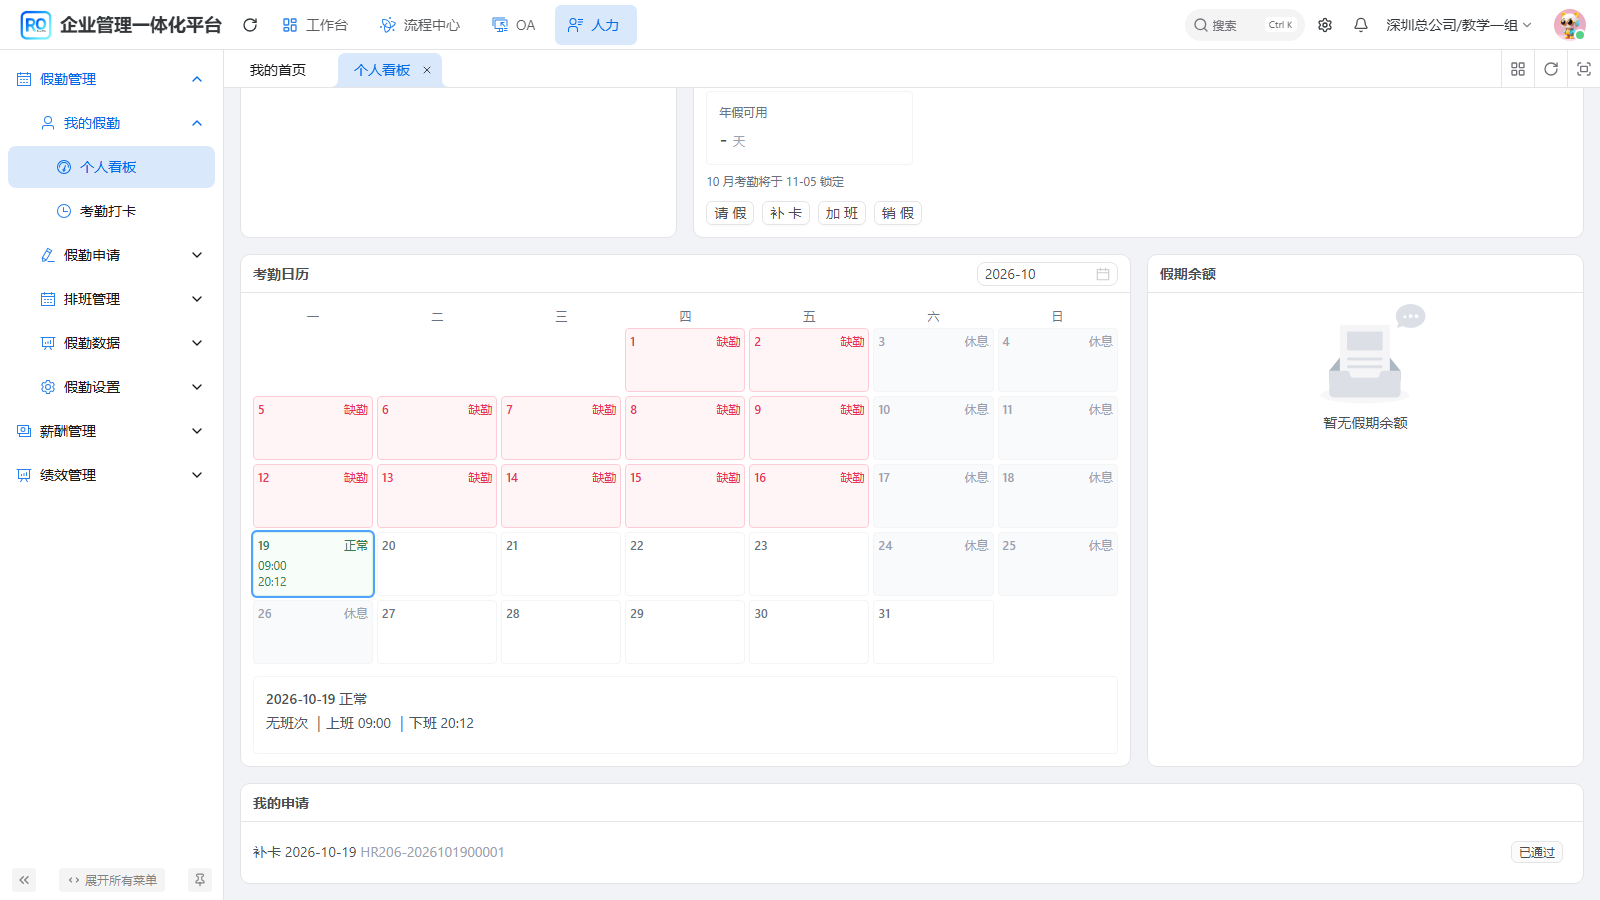
Task: Open the settings gear icon
Action: [x=1325, y=25]
